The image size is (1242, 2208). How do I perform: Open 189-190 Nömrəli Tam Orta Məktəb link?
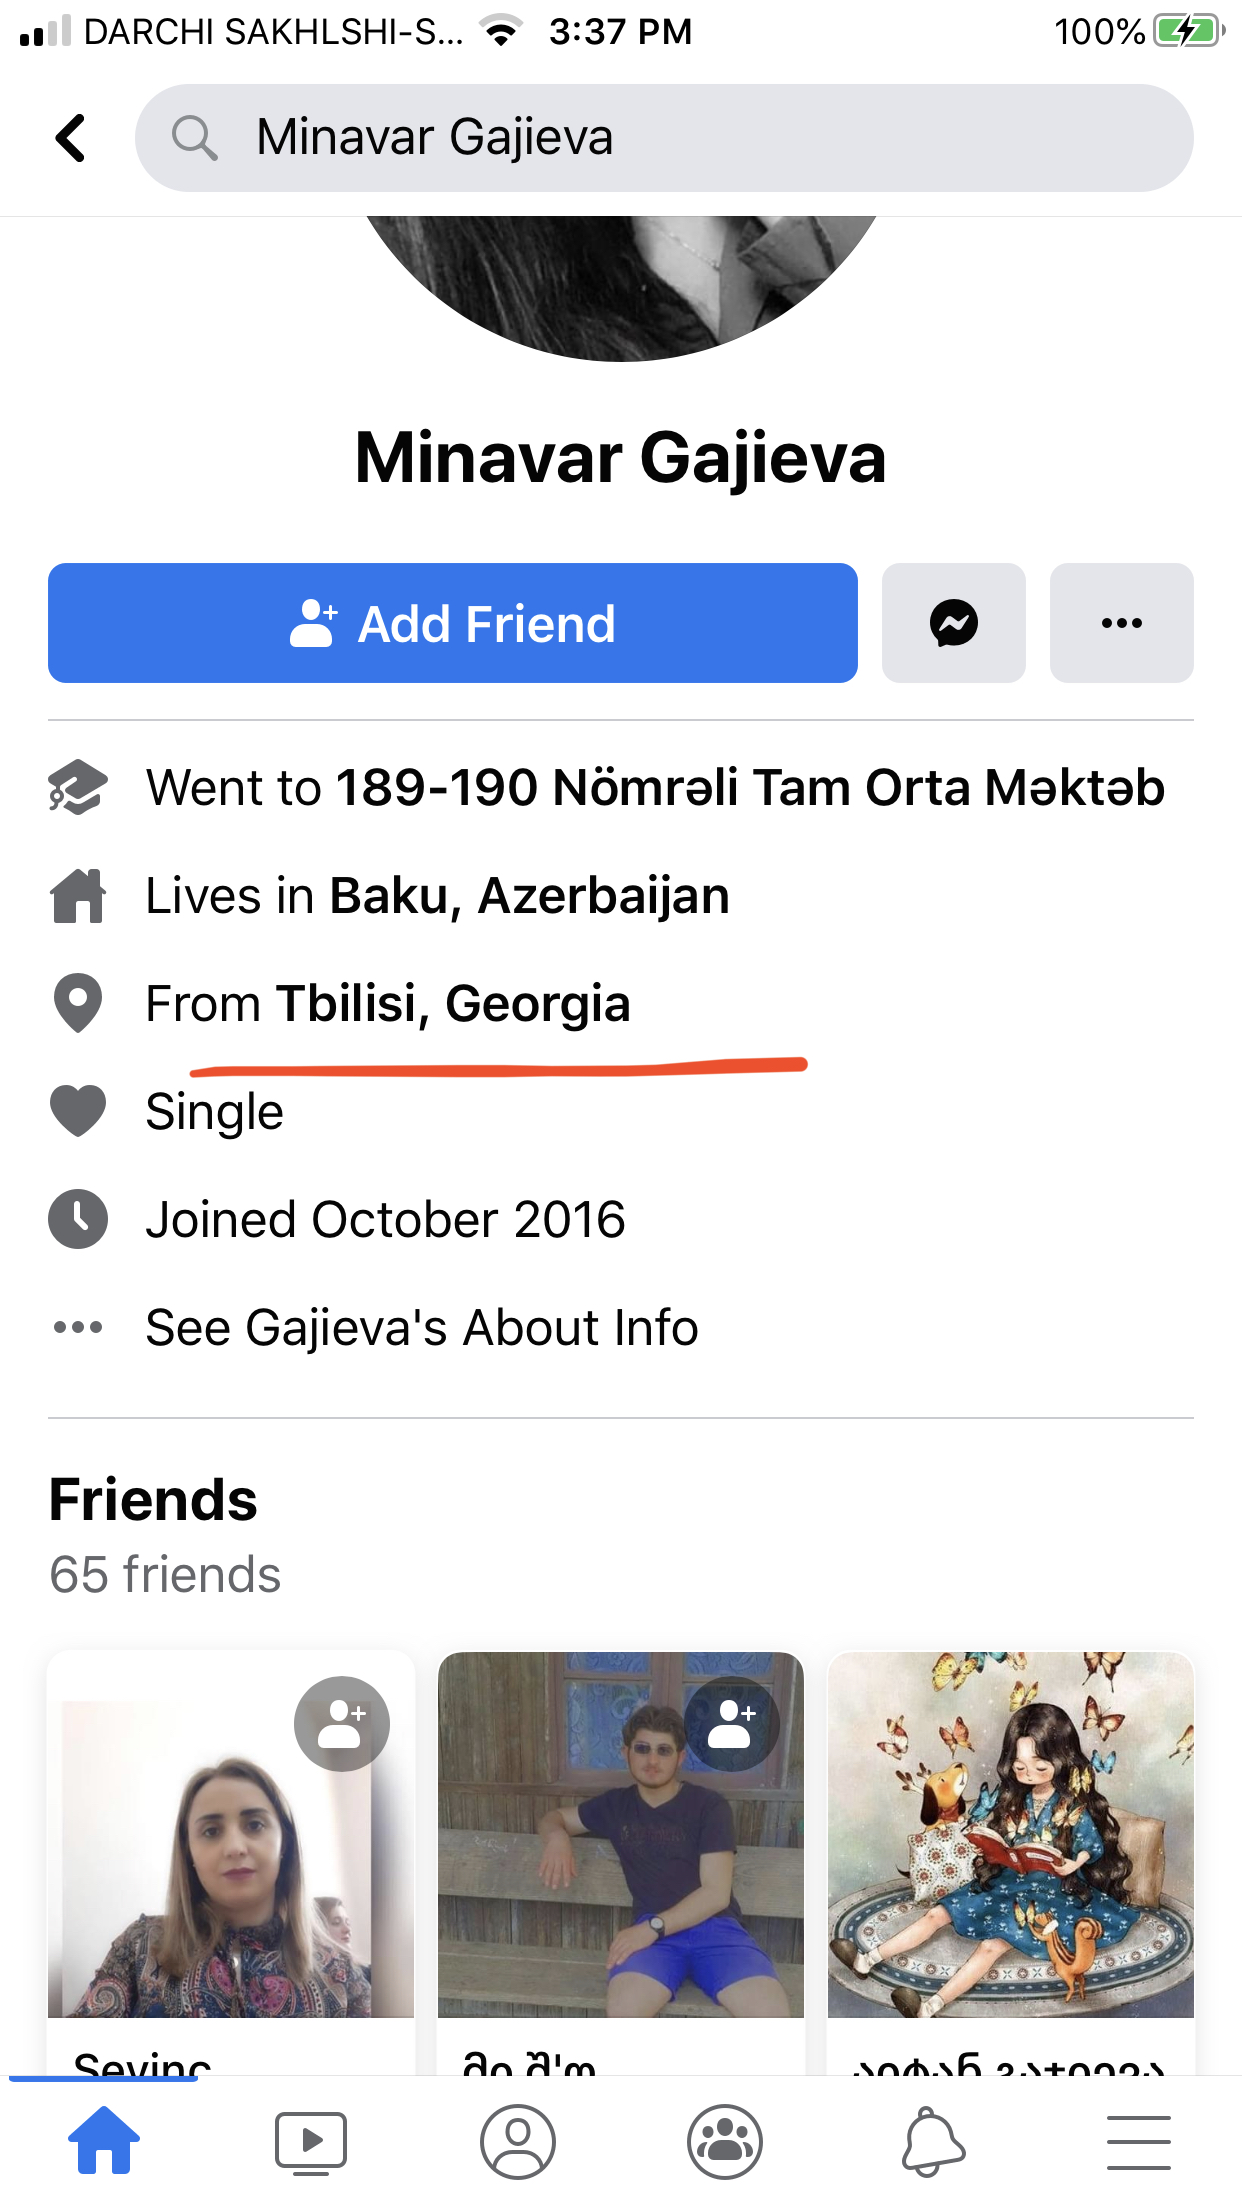click(750, 788)
